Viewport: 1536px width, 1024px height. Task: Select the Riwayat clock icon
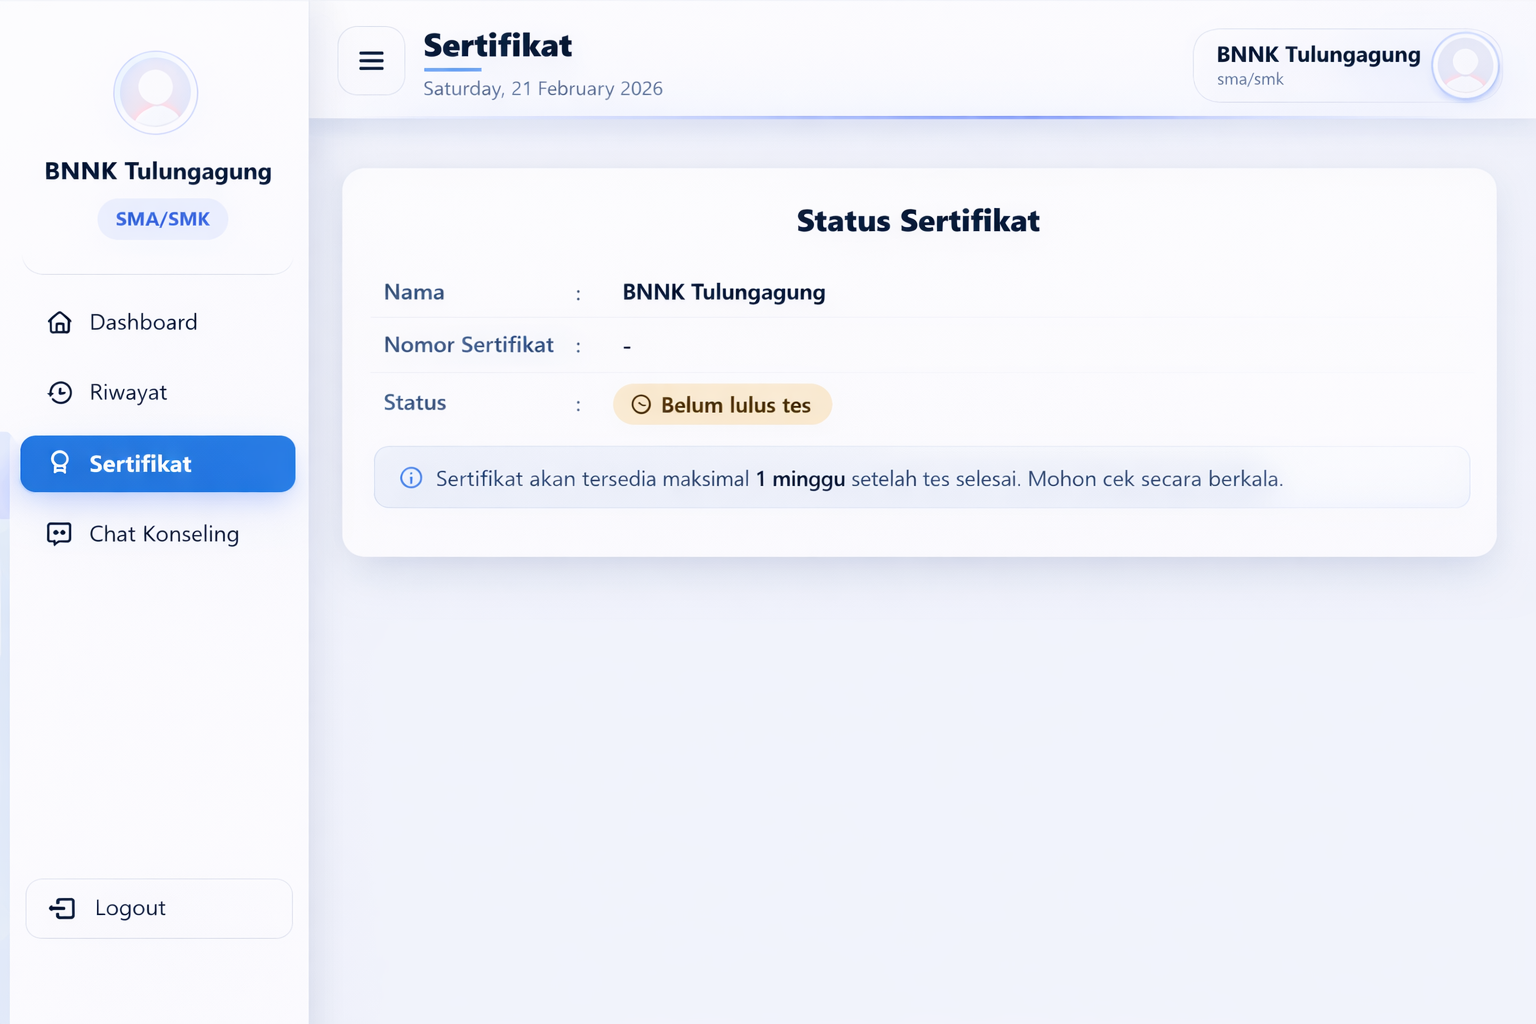[x=60, y=392]
